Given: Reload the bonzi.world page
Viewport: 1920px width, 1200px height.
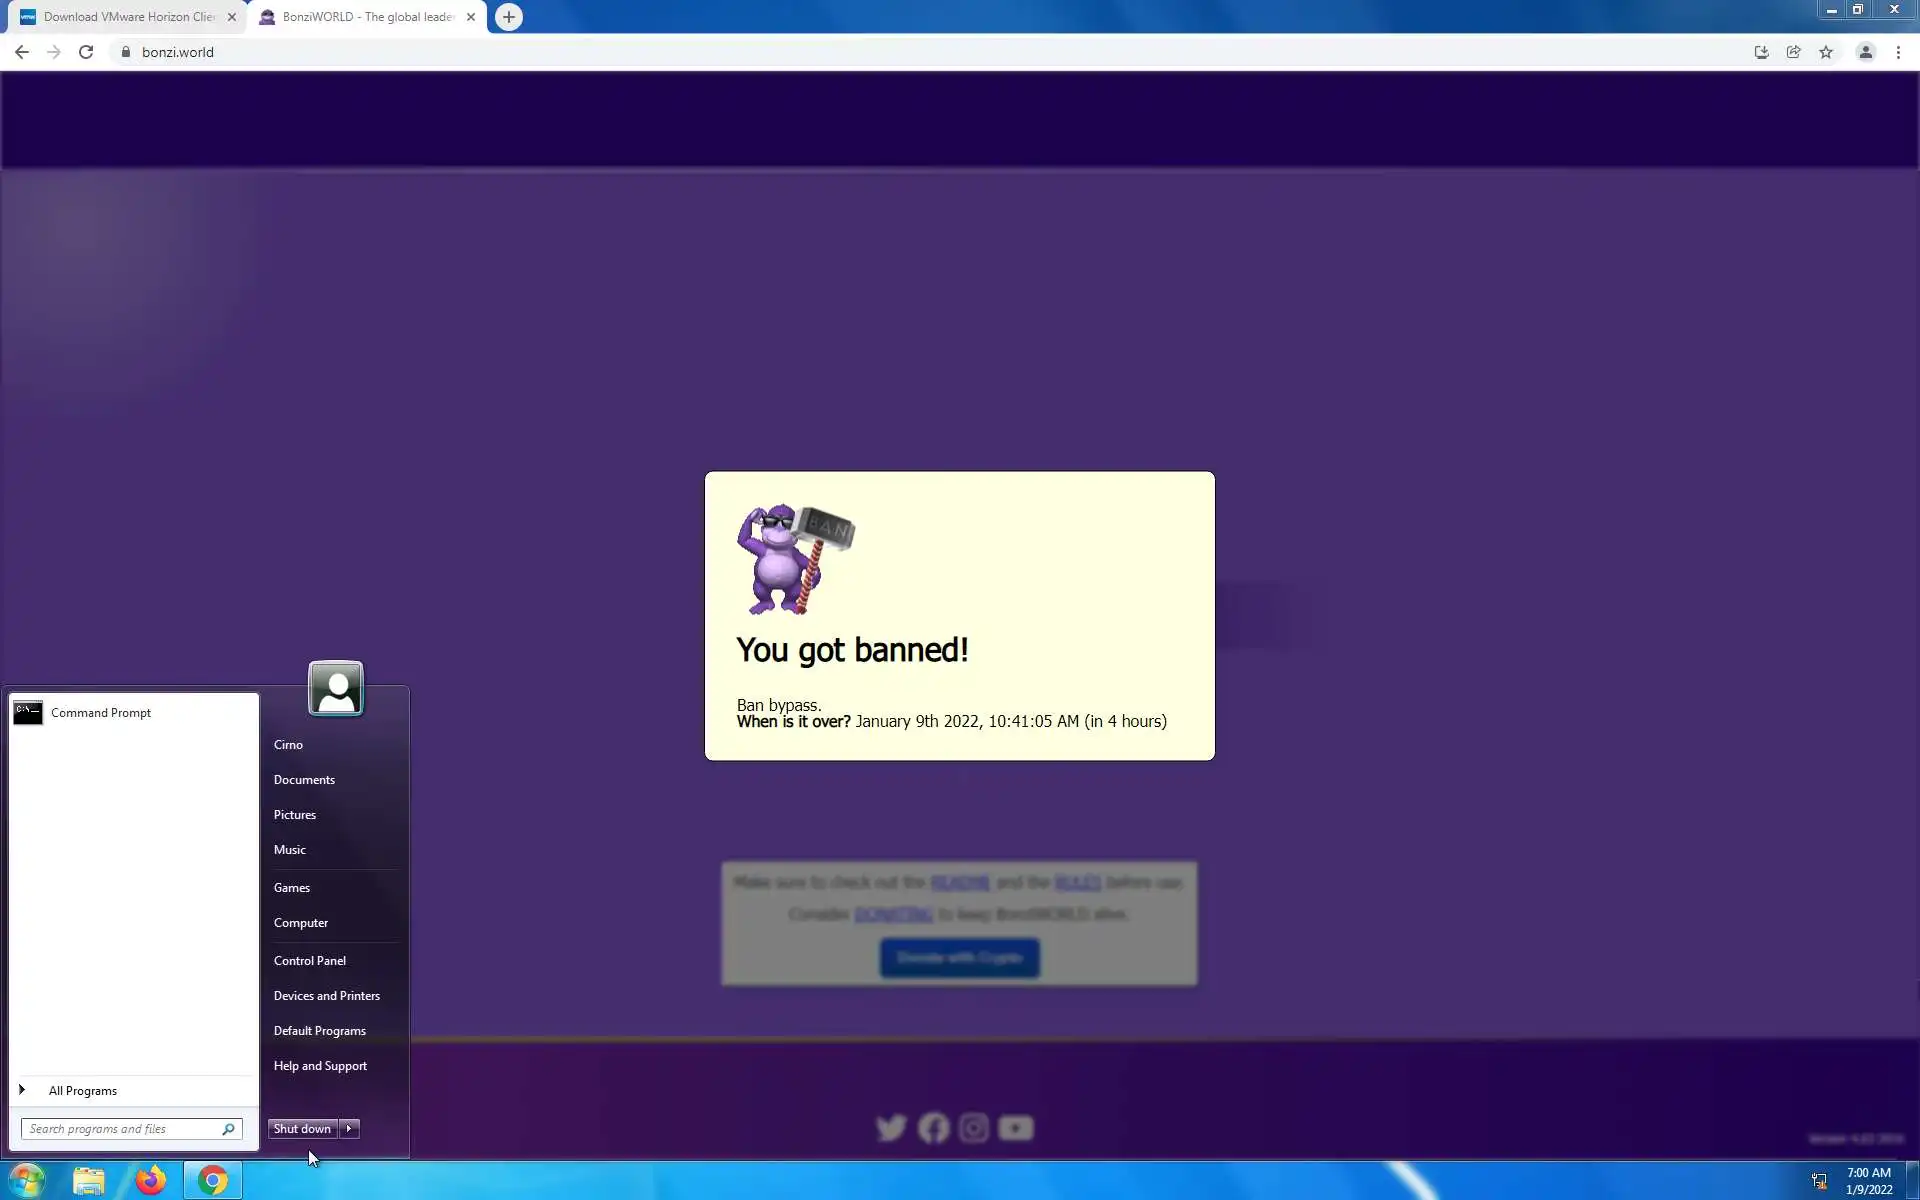Looking at the screenshot, I should (86, 52).
